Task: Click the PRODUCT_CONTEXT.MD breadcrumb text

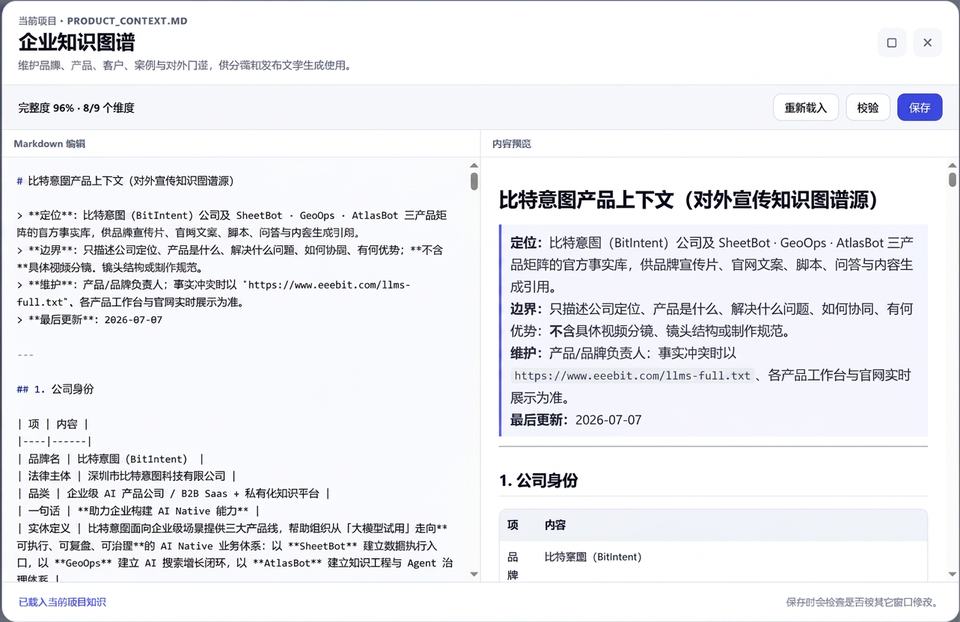Action: (x=127, y=21)
